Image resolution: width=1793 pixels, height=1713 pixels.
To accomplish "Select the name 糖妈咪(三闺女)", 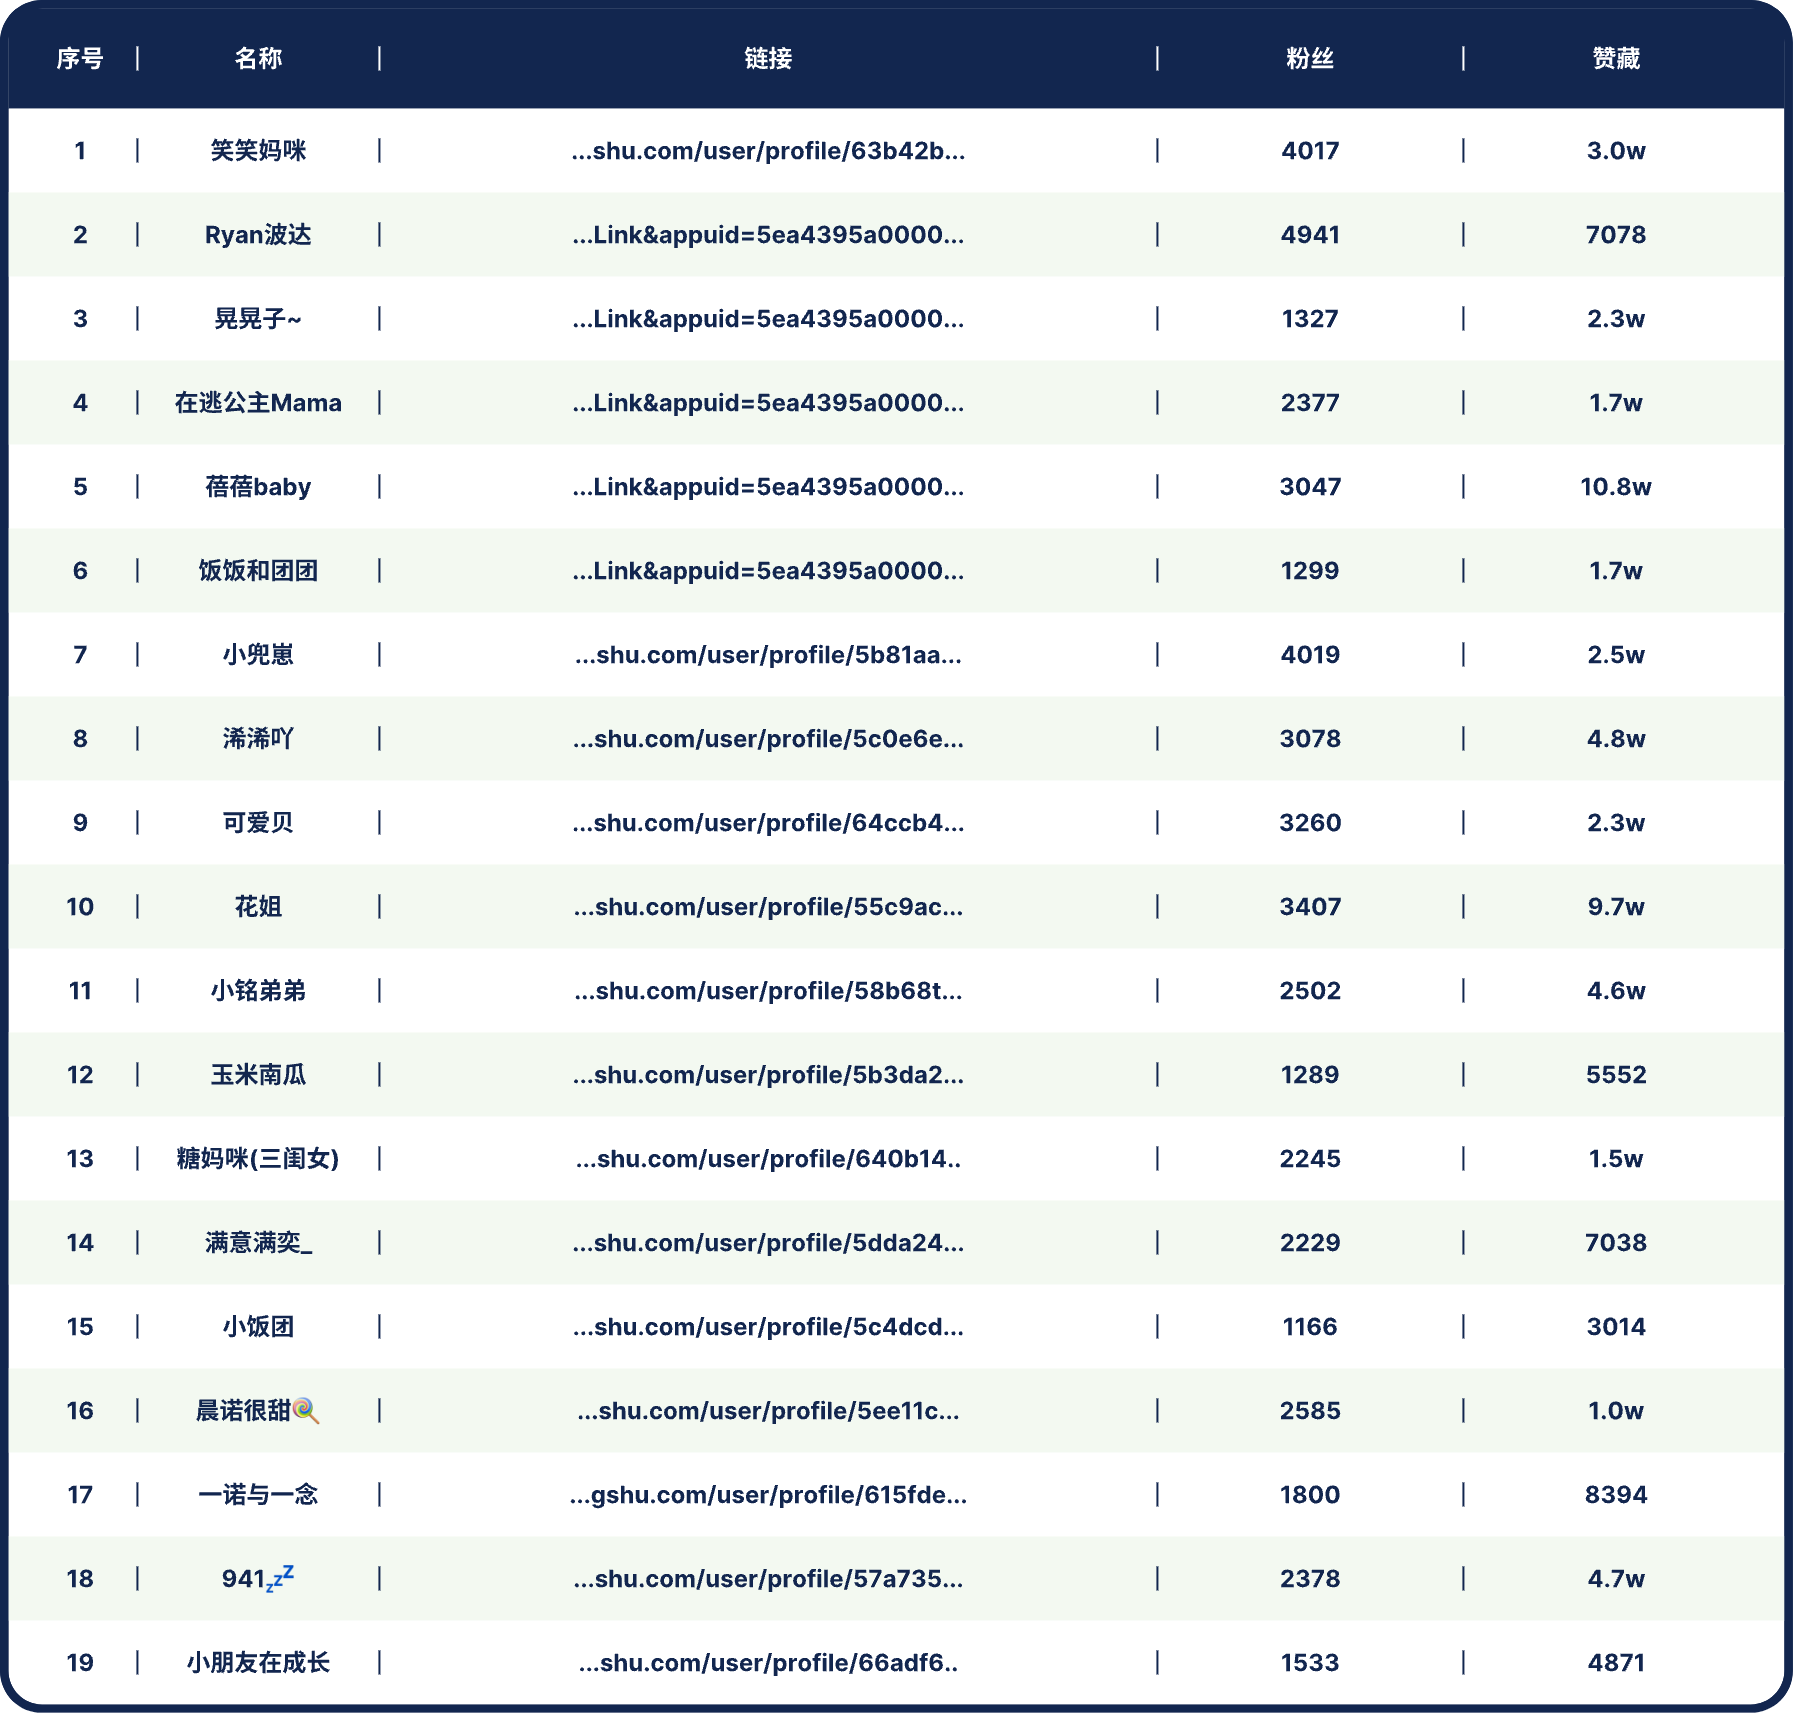I will 258,1159.
